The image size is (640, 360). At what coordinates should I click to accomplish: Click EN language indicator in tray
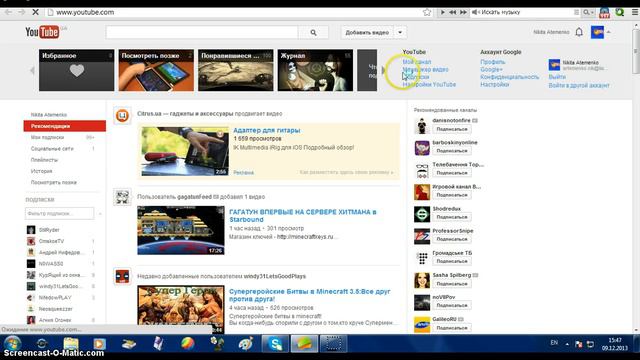point(554,342)
